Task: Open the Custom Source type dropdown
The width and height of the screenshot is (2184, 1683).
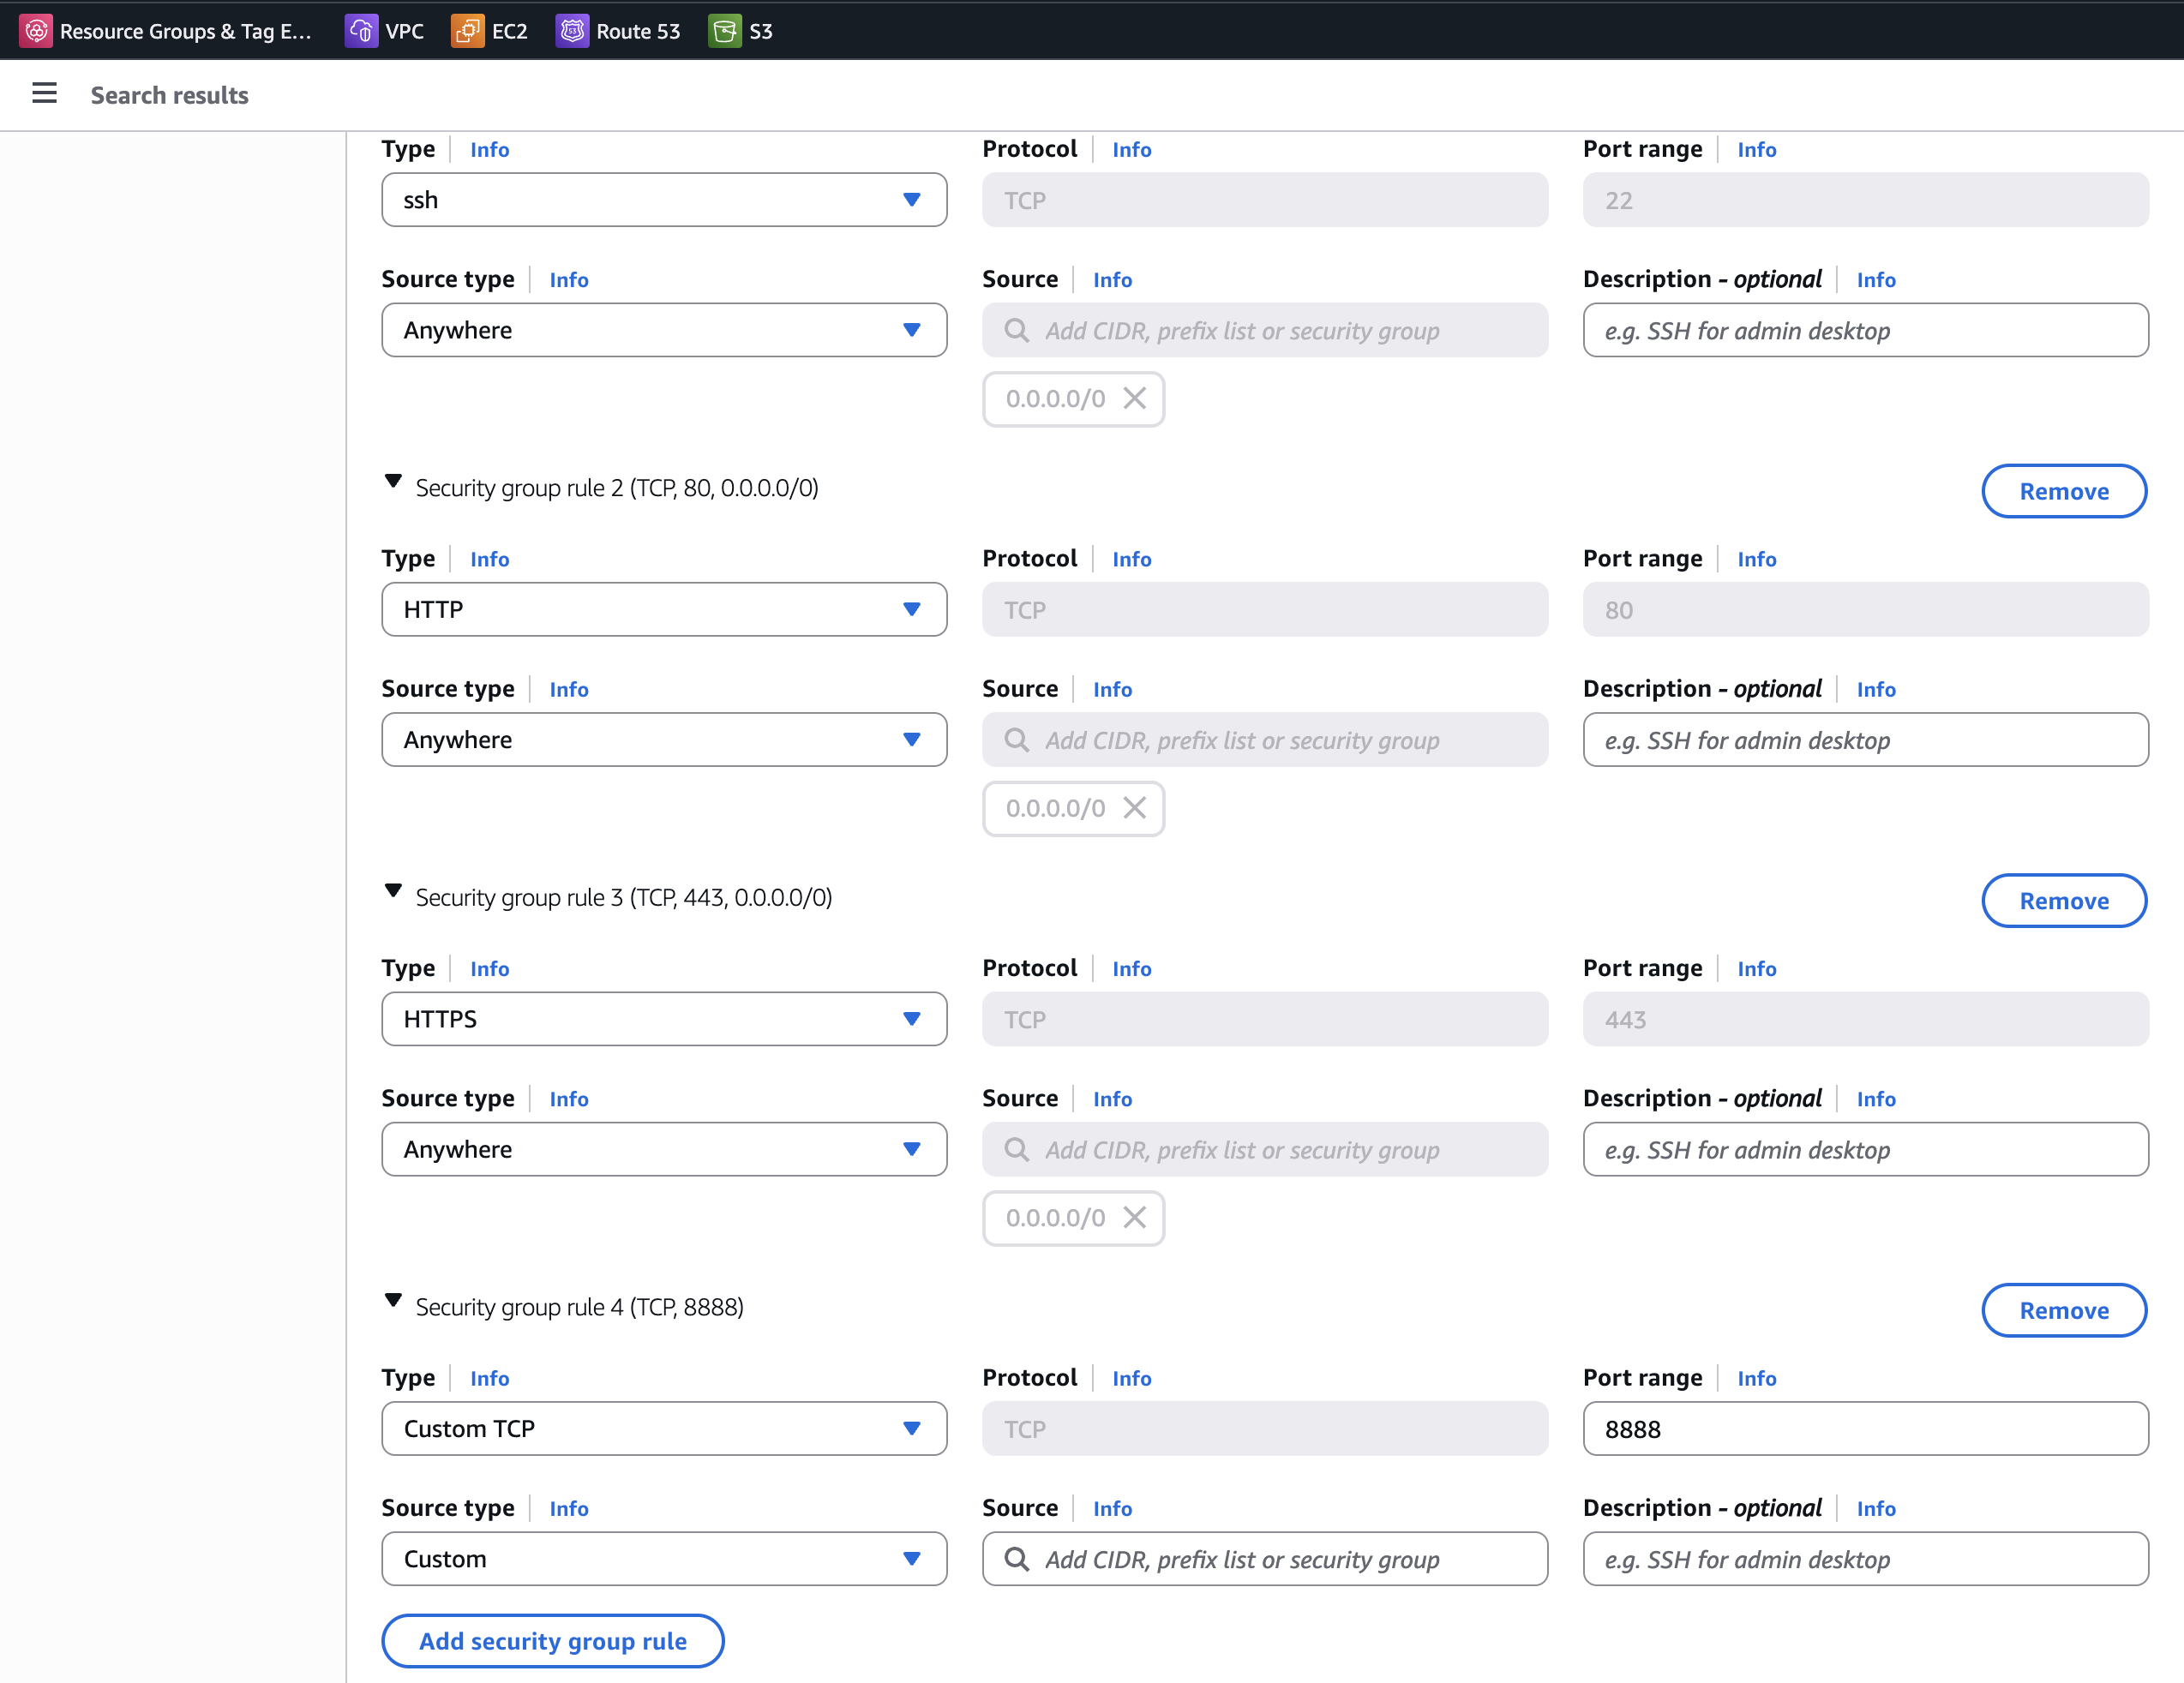Action: coord(664,1559)
